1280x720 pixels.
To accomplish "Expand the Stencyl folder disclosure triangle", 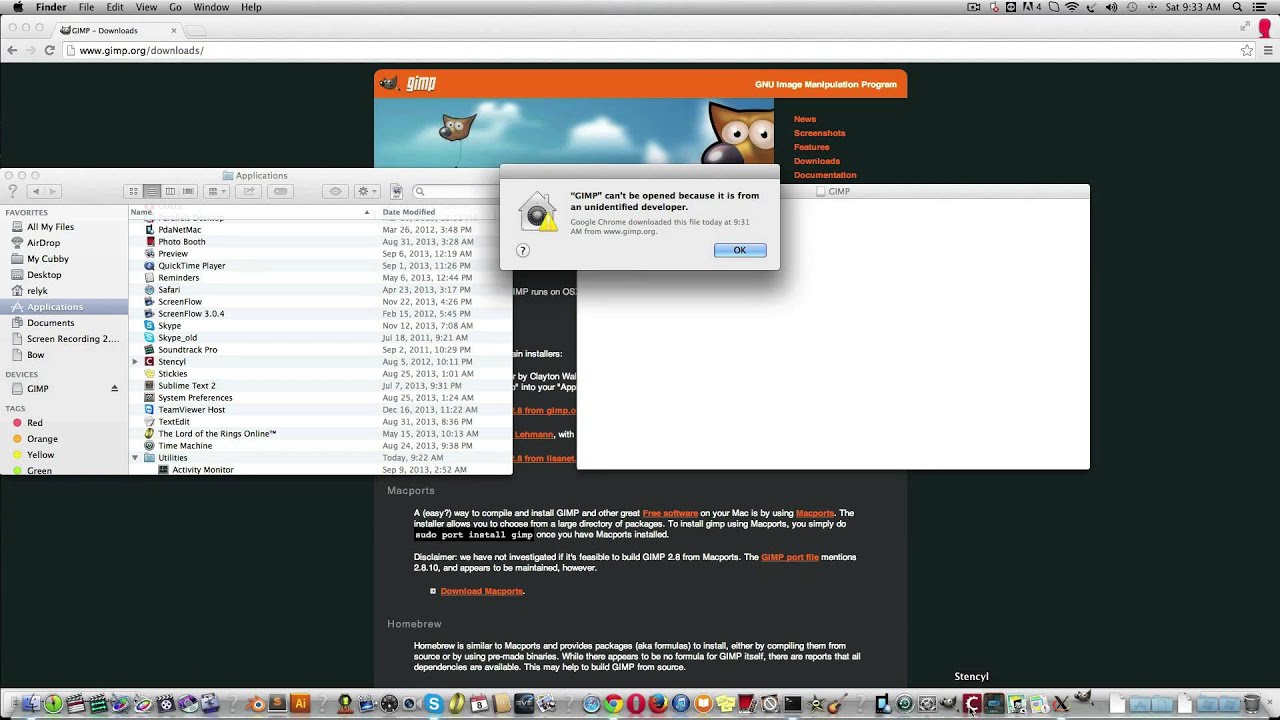I will pyautogui.click(x=135, y=362).
